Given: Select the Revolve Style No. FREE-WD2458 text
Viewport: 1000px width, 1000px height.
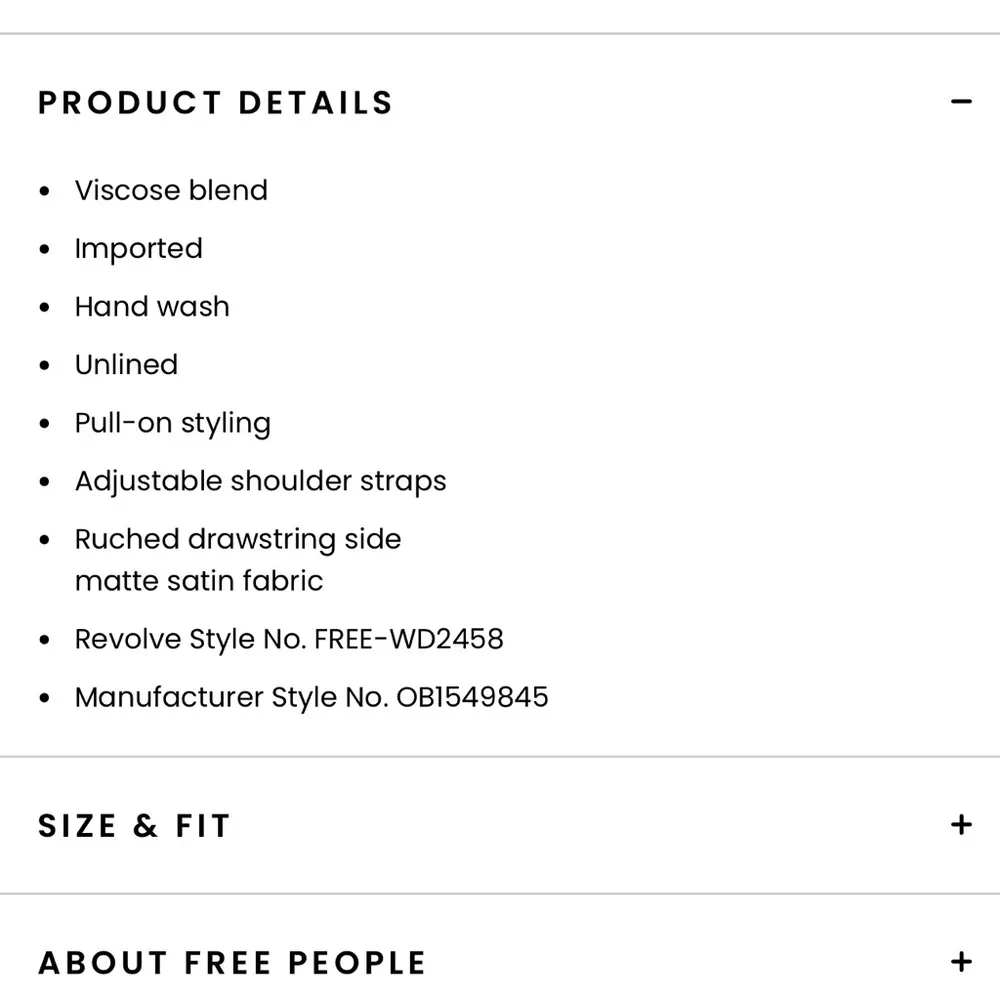Looking at the screenshot, I should point(289,638).
